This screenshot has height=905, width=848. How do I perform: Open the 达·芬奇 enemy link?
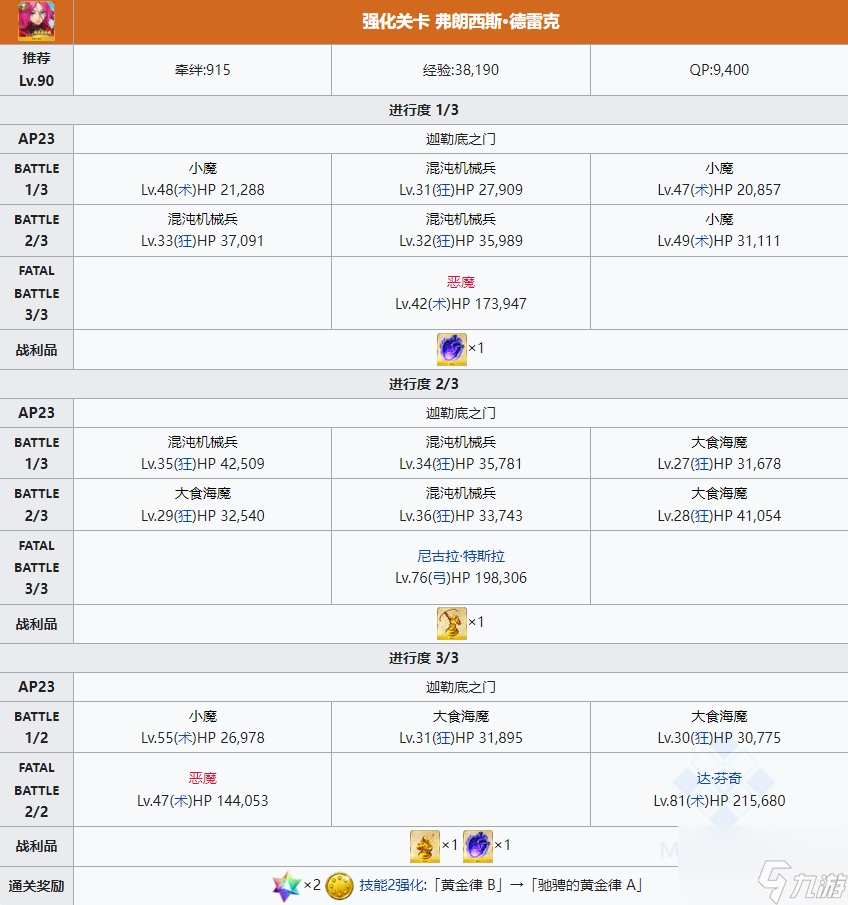(x=719, y=778)
